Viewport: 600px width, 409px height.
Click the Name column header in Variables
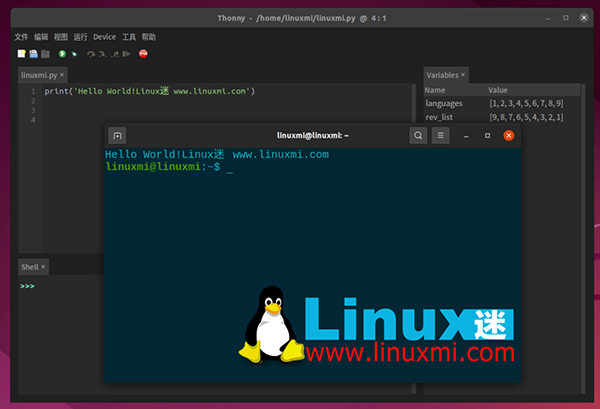[455, 90]
